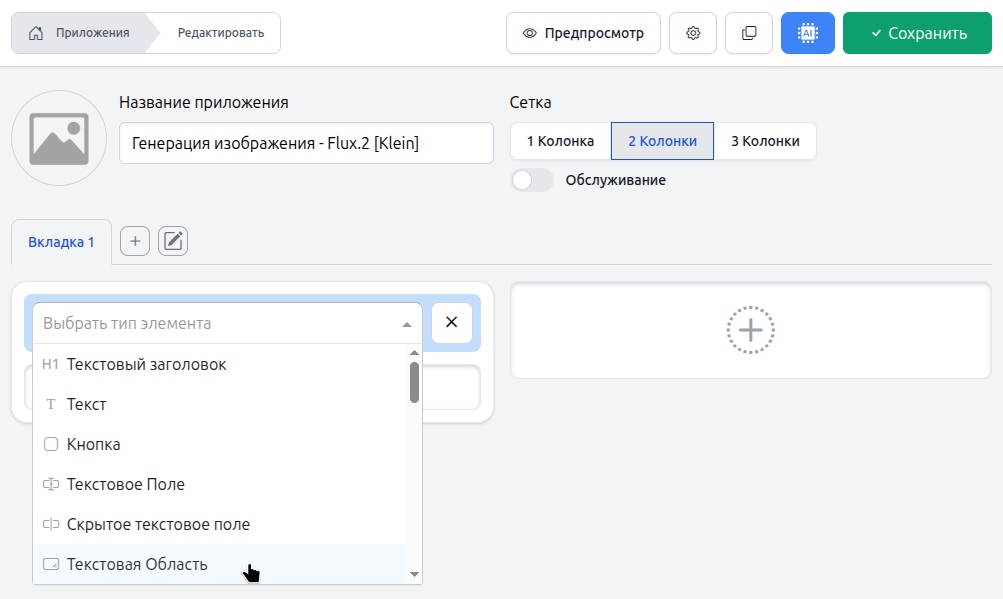The image size is (1003, 599).
Task: Open Выбрать тип элемента combo box
Action: [227, 323]
